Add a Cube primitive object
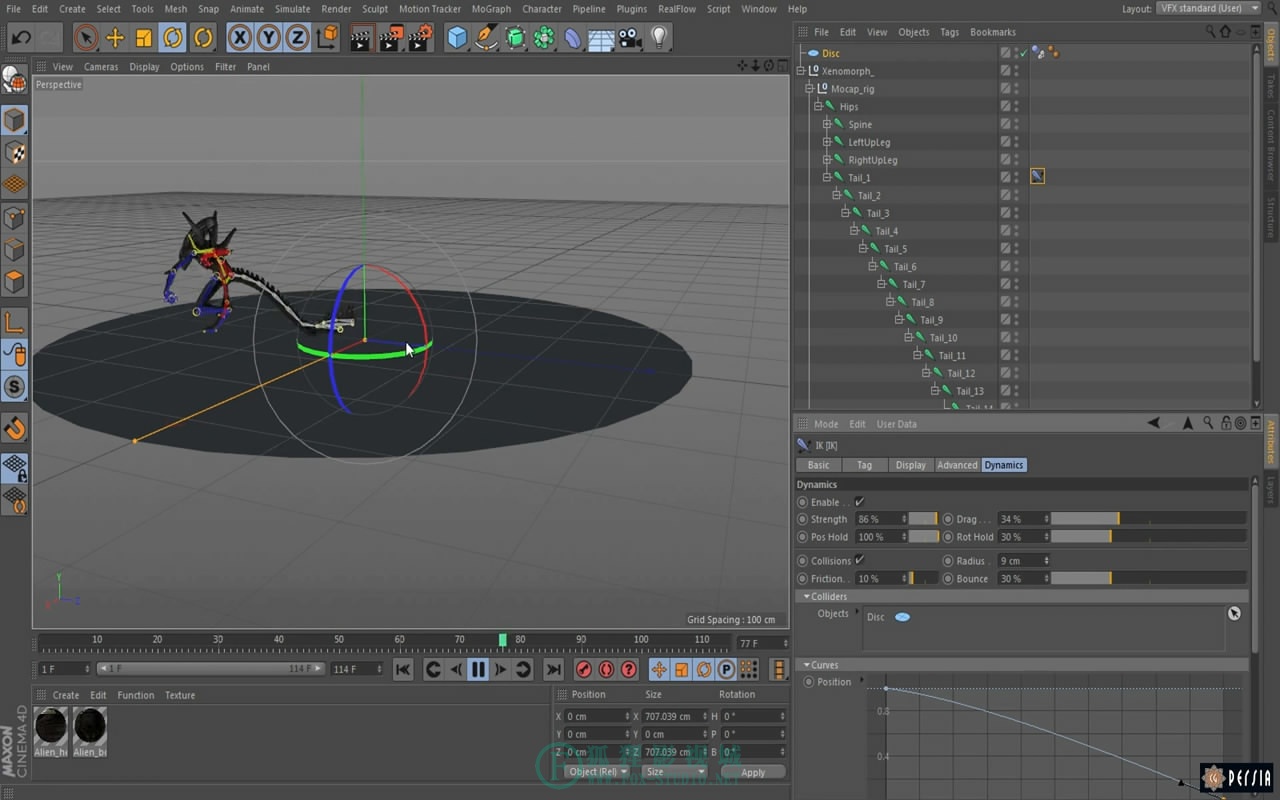The height and width of the screenshot is (800, 1280). point(457,38)
